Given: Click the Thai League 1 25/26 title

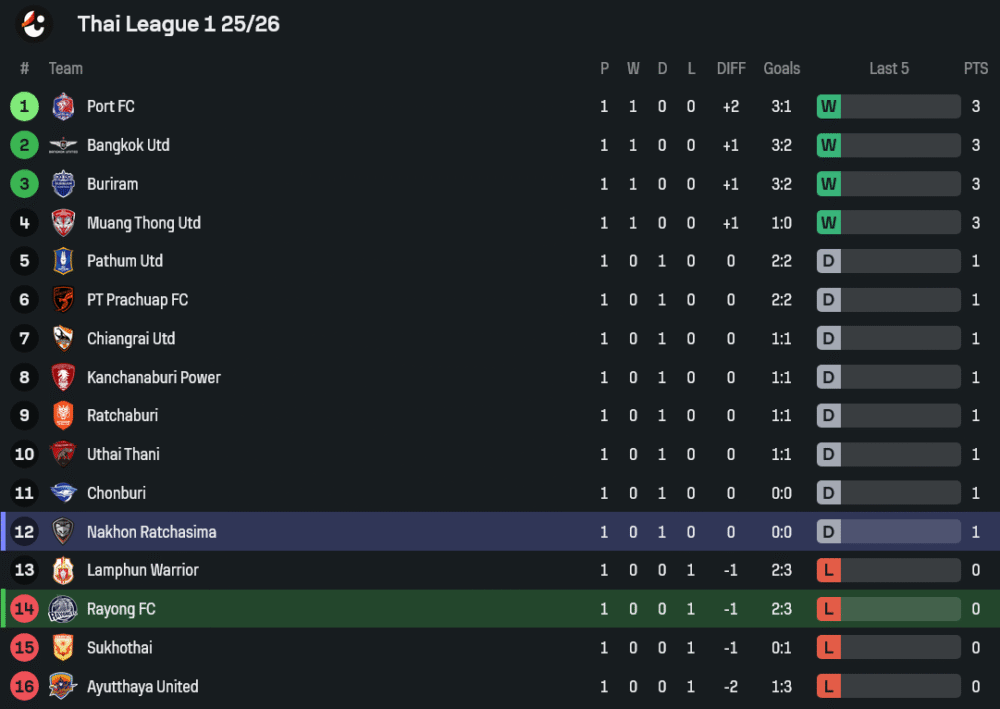Looking at the screenshot, I should tap(179, 24).
